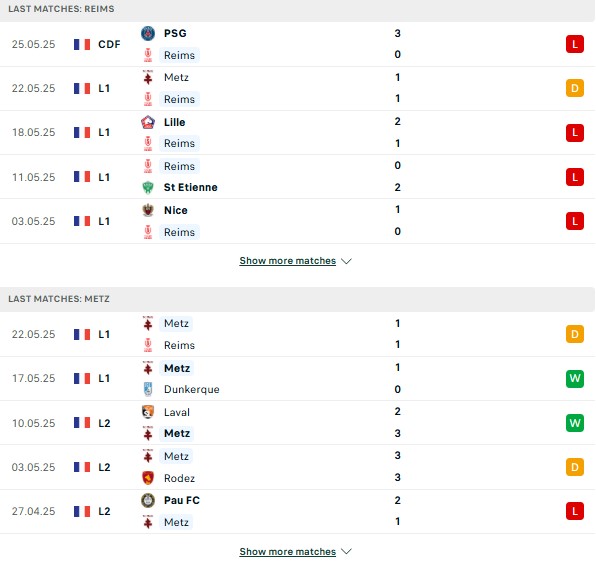Click the Laval club crest icon
This screenshot has height=568, width=596.
[148, 412]
